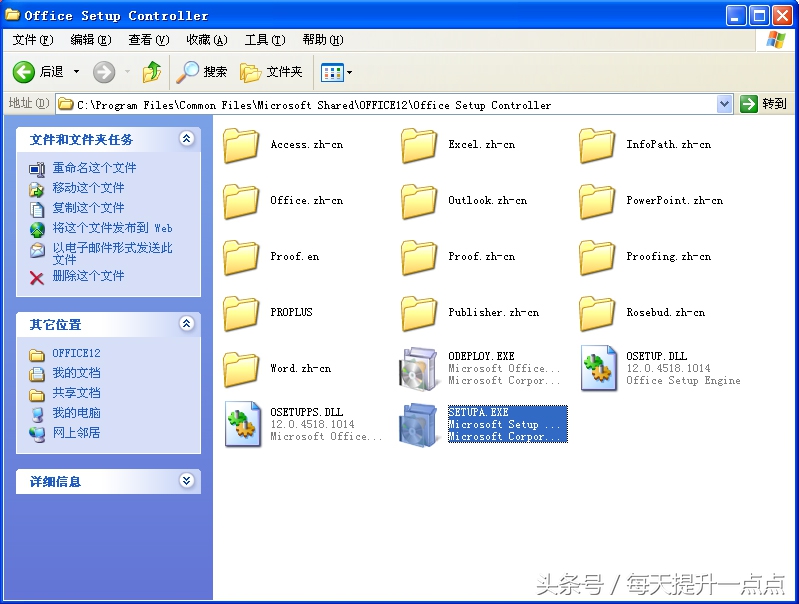
Task: Click 删除这个文件 task link
Action: pyautogui.click(x=88, y=276)
